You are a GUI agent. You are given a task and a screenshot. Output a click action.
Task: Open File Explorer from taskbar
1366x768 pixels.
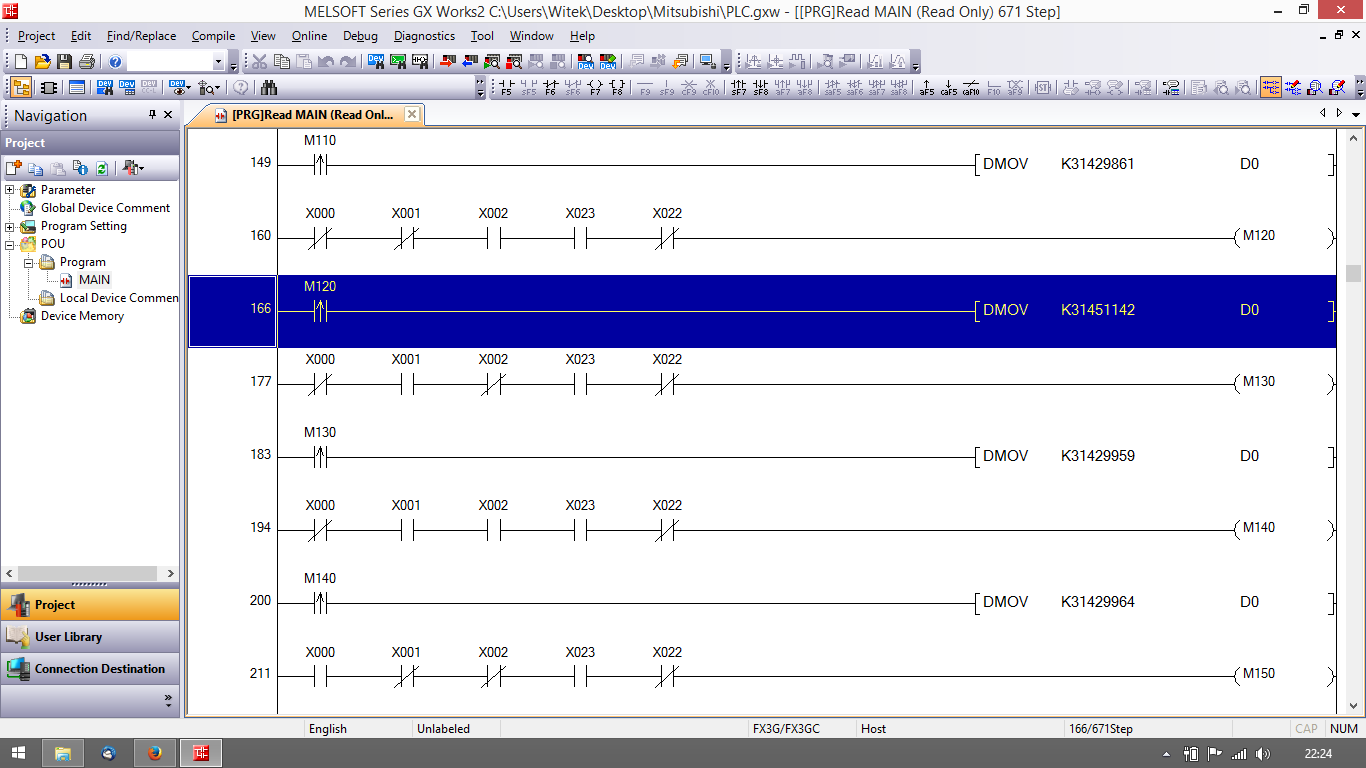click(62, 753)
